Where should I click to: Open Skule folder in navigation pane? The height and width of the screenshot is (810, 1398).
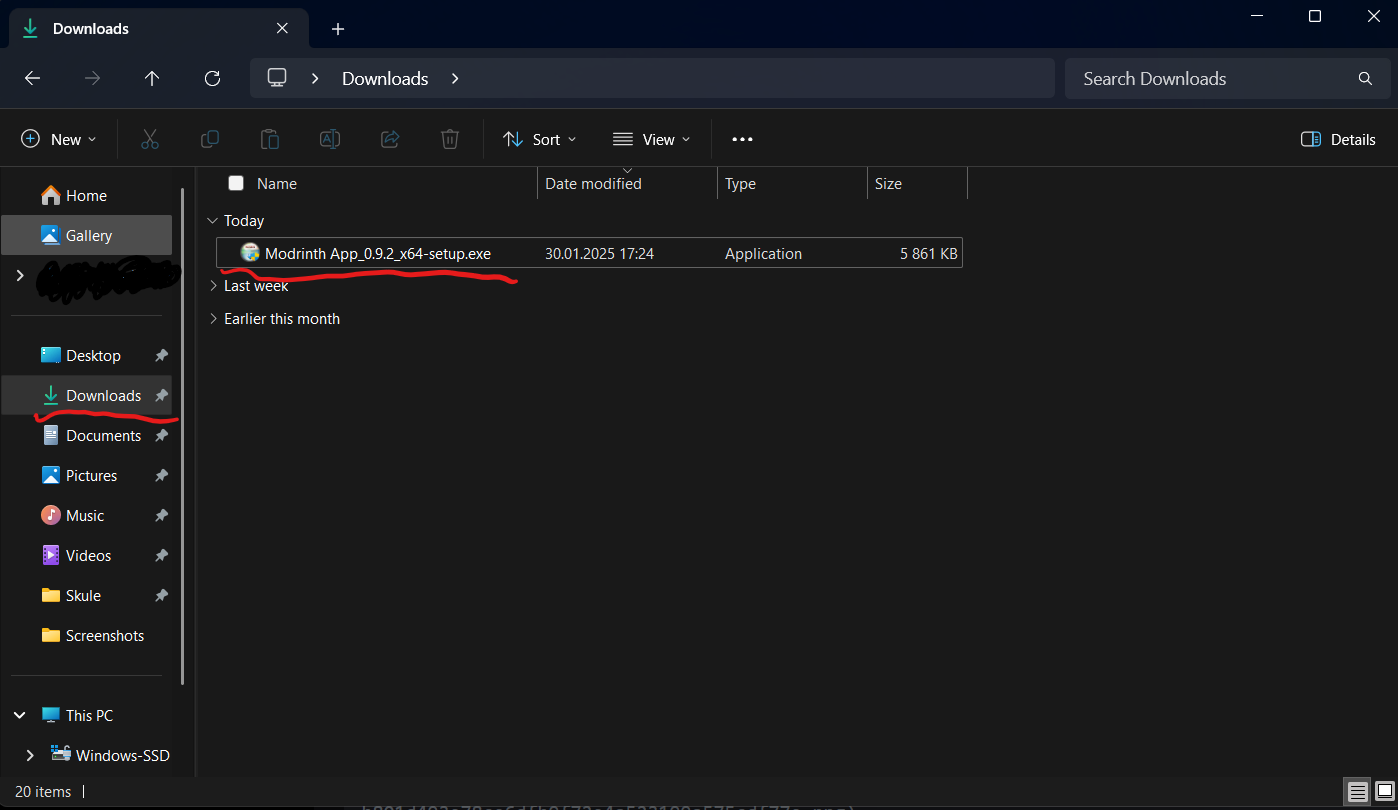[x=87, y=596]
